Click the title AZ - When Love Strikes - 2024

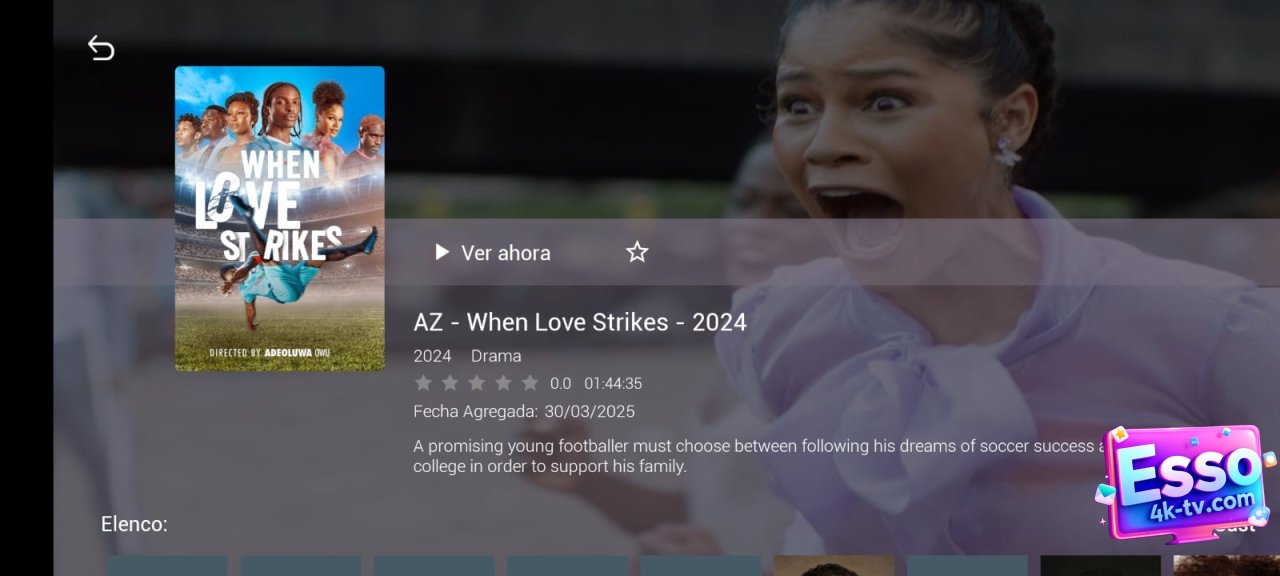click(580, 322)
